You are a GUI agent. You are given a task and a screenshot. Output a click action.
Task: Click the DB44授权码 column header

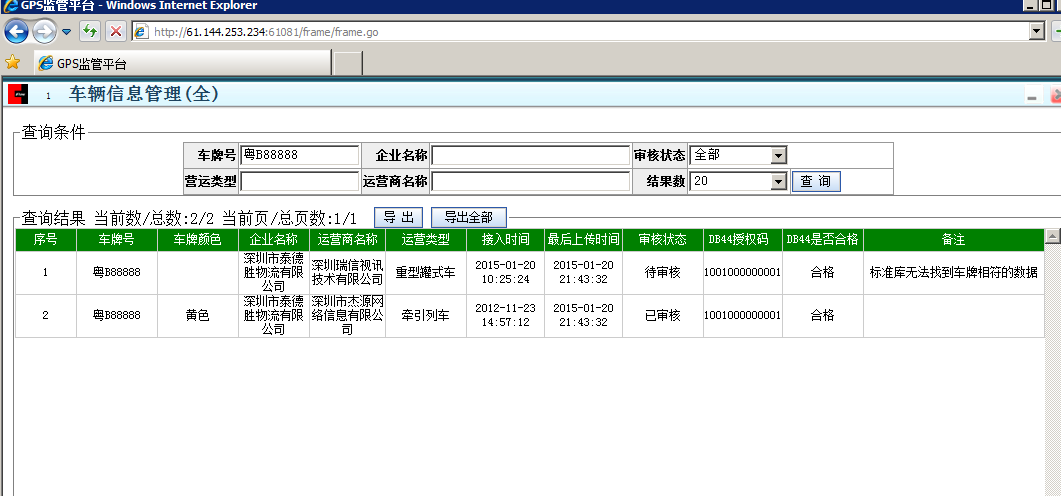coord(743,240)
